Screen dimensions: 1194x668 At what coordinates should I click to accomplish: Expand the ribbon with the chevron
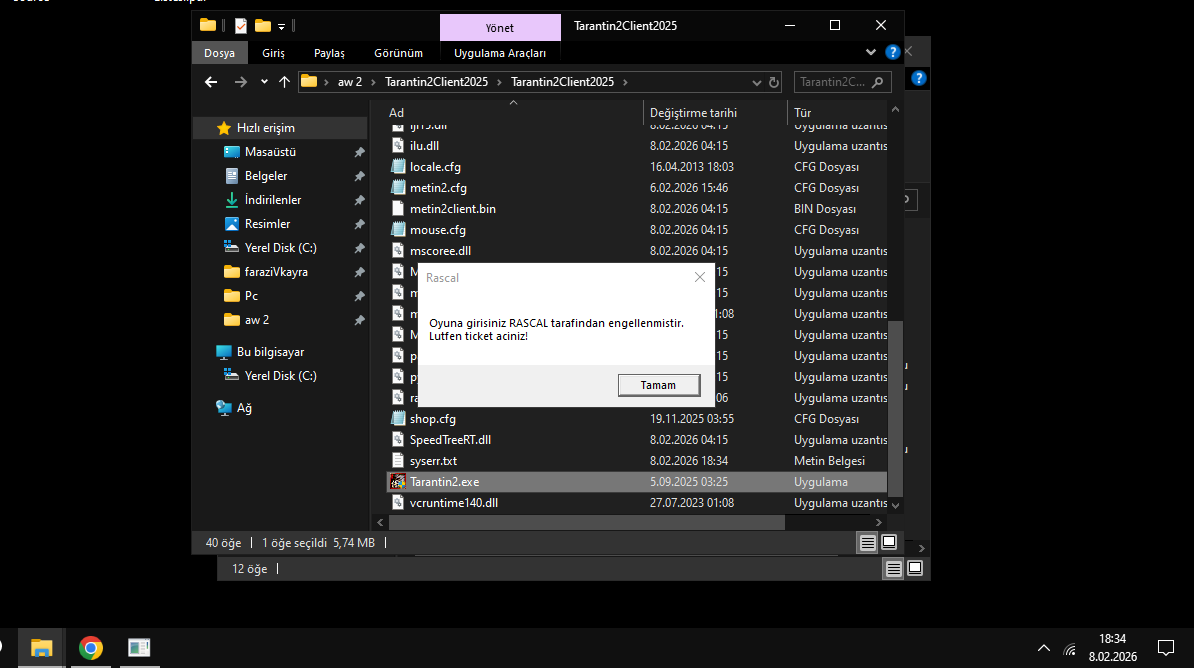870,53
